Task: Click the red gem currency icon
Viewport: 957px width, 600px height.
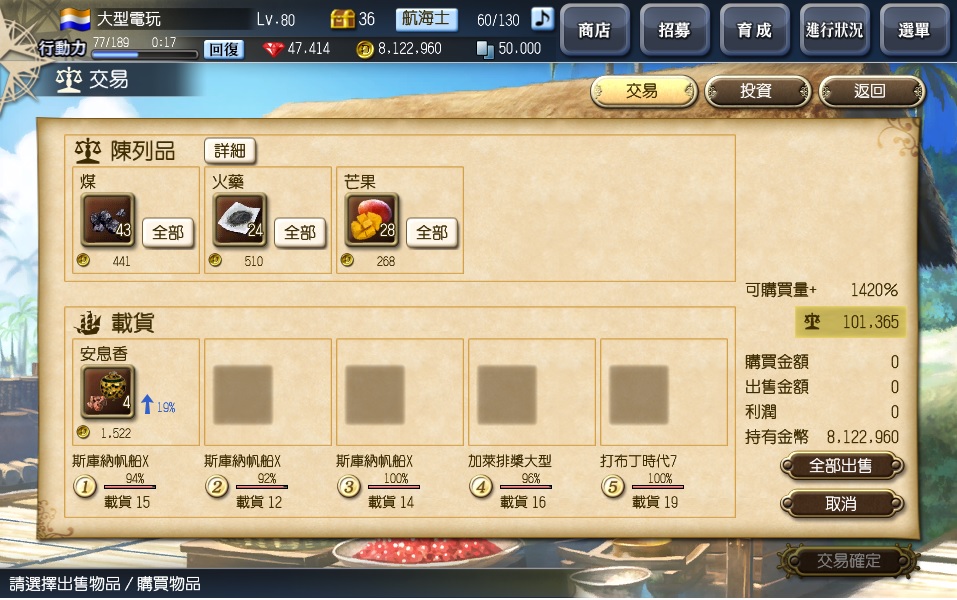Action: click(273, 49)
